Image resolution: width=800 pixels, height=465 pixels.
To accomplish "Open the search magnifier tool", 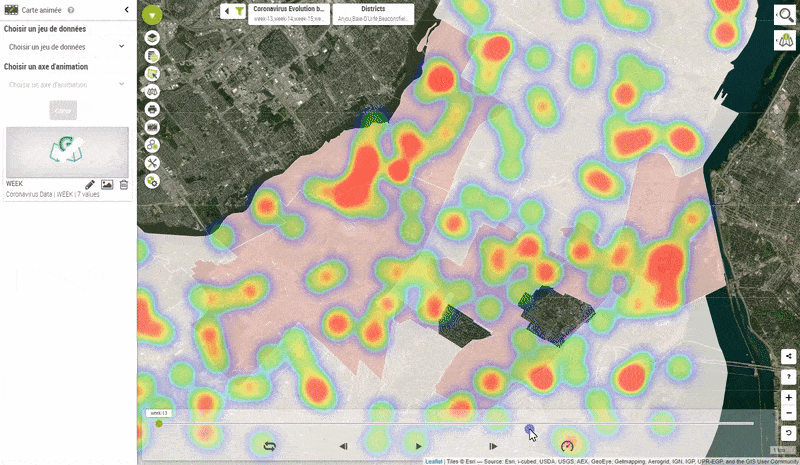I will pyautogui.click(x=784, y=15).
